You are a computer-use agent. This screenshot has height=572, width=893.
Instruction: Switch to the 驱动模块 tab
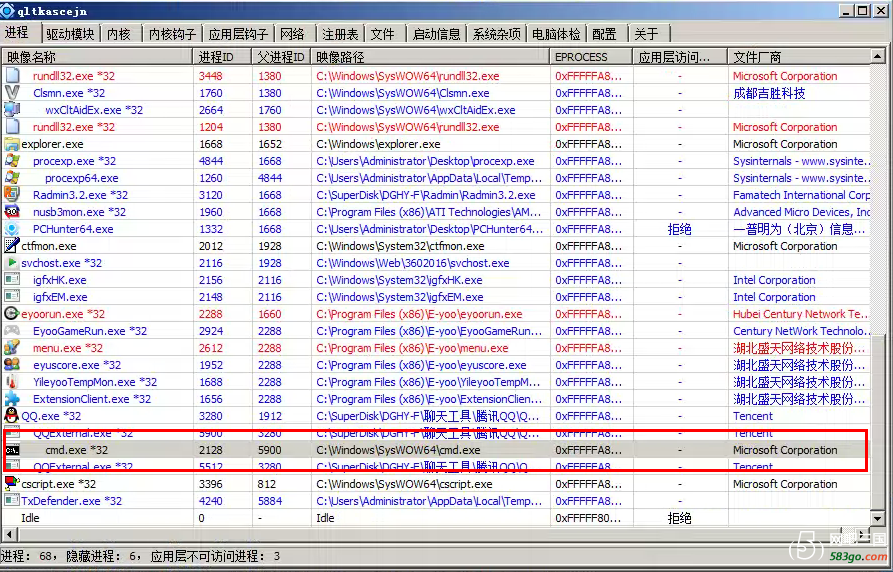click(x=71, y=34)
